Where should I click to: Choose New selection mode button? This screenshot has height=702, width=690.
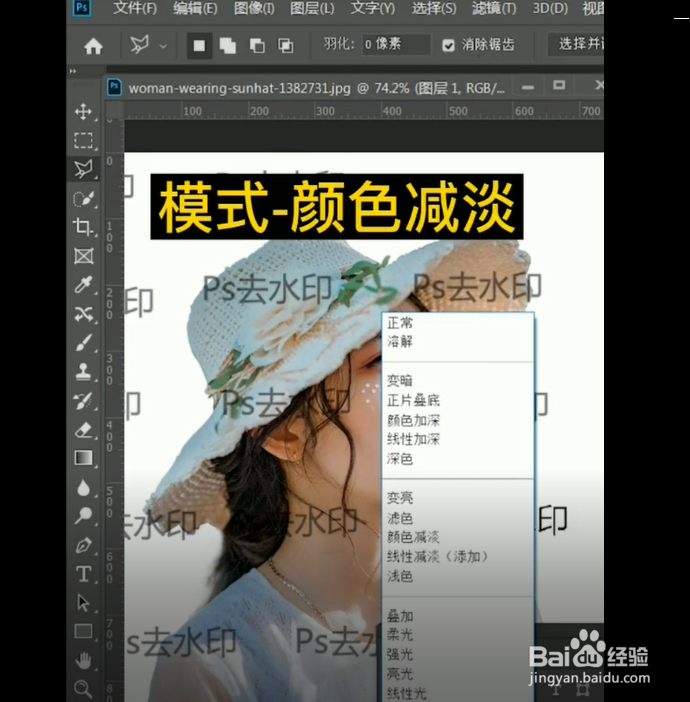point(199,45)
